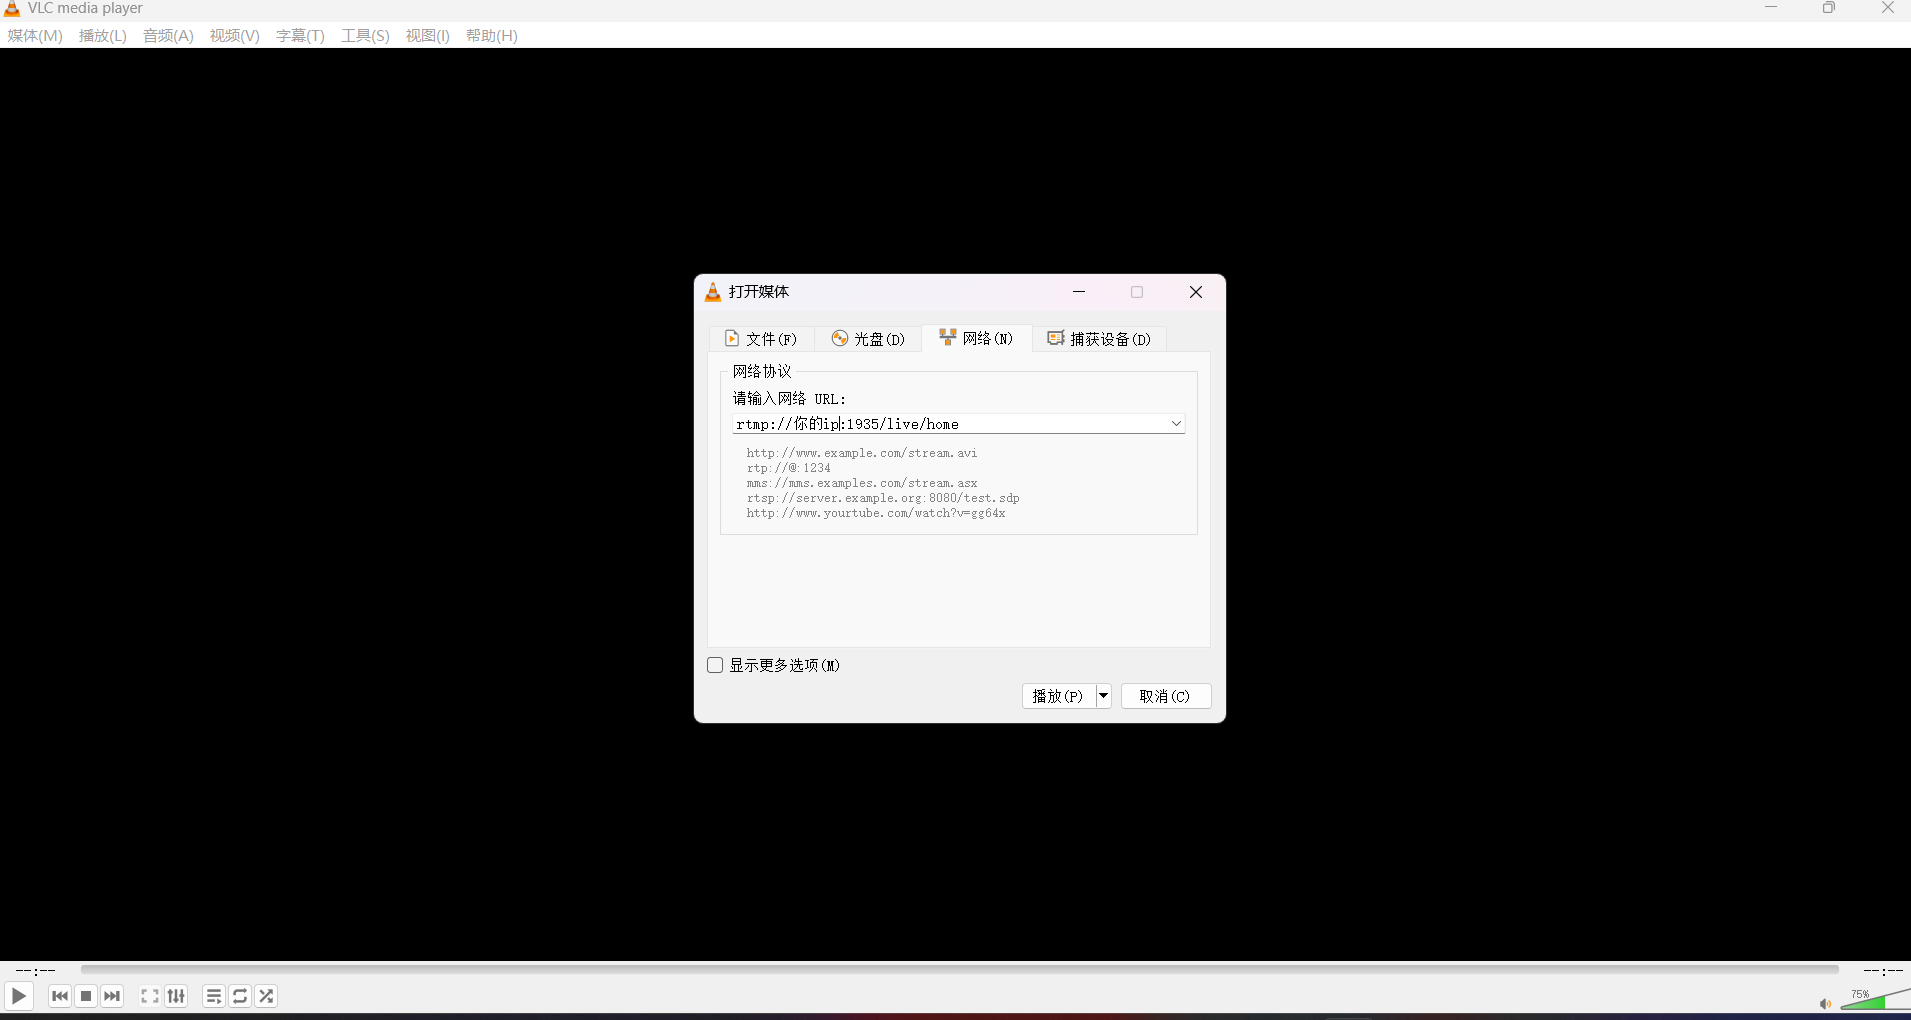Open the 播放(L) menu

(103, 36)
